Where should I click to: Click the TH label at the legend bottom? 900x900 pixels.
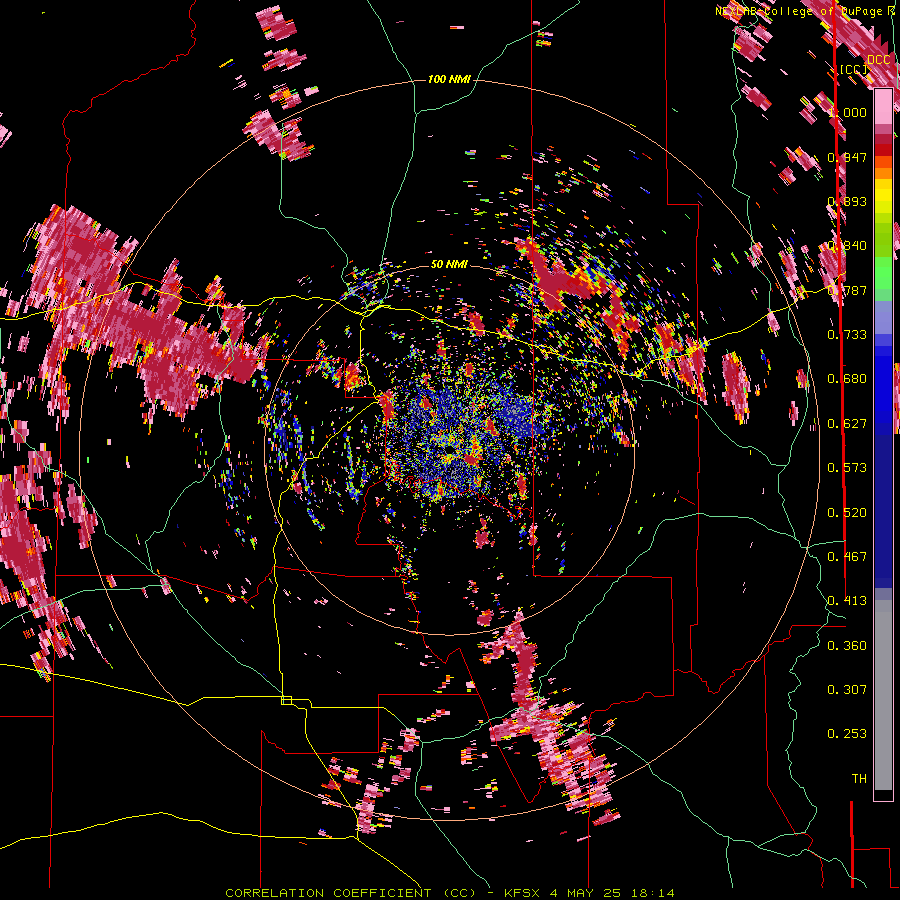click(x=859, y=779)
